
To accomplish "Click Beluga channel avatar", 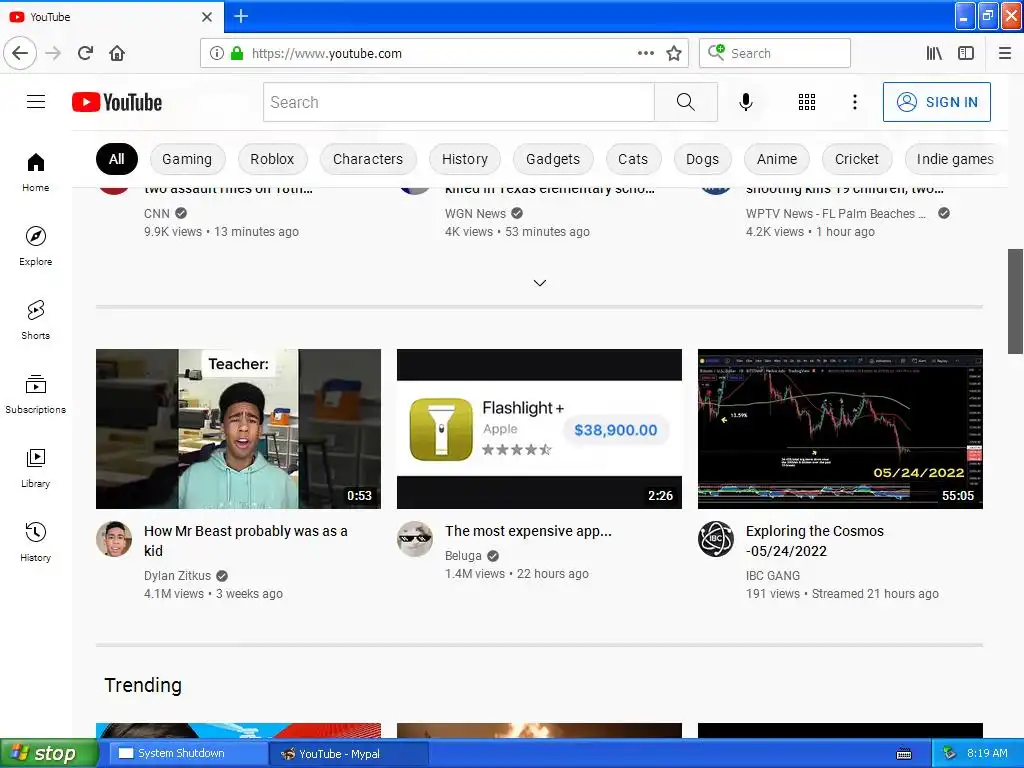I will coord(415,539).
